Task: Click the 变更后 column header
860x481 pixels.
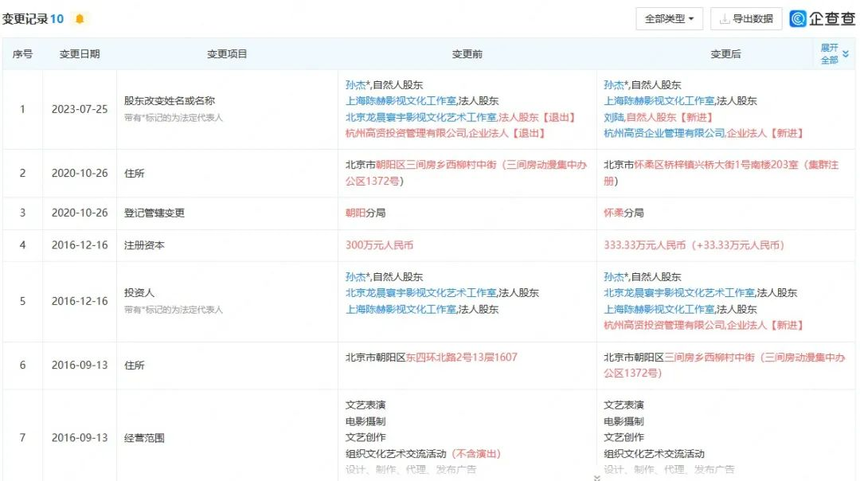Action: 726,54
